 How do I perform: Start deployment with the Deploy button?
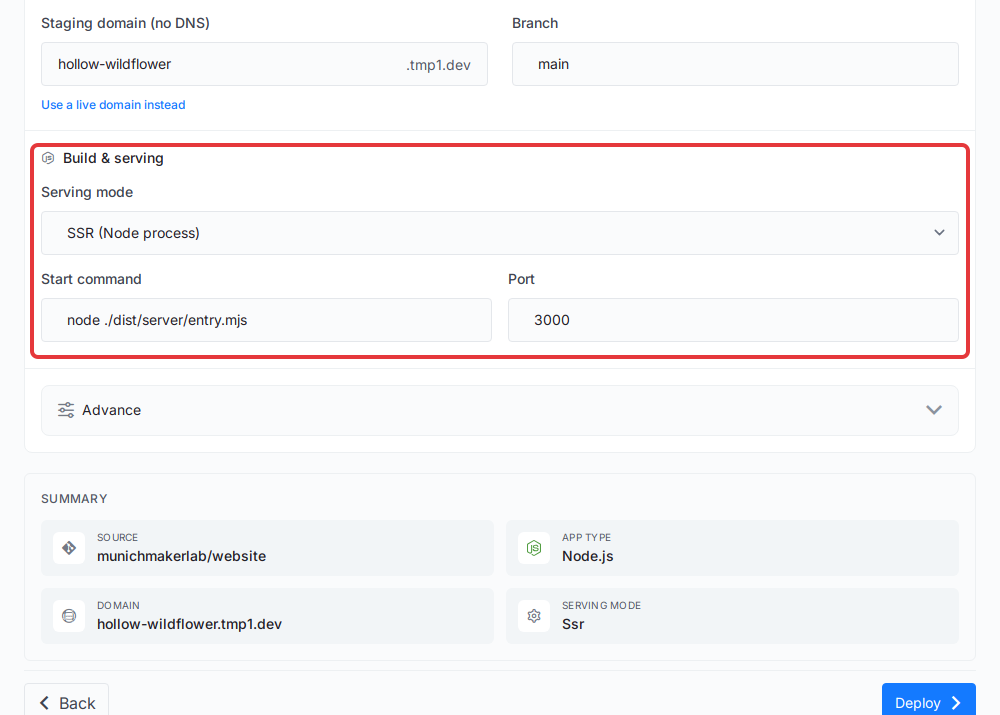click(x=929, y=702)
